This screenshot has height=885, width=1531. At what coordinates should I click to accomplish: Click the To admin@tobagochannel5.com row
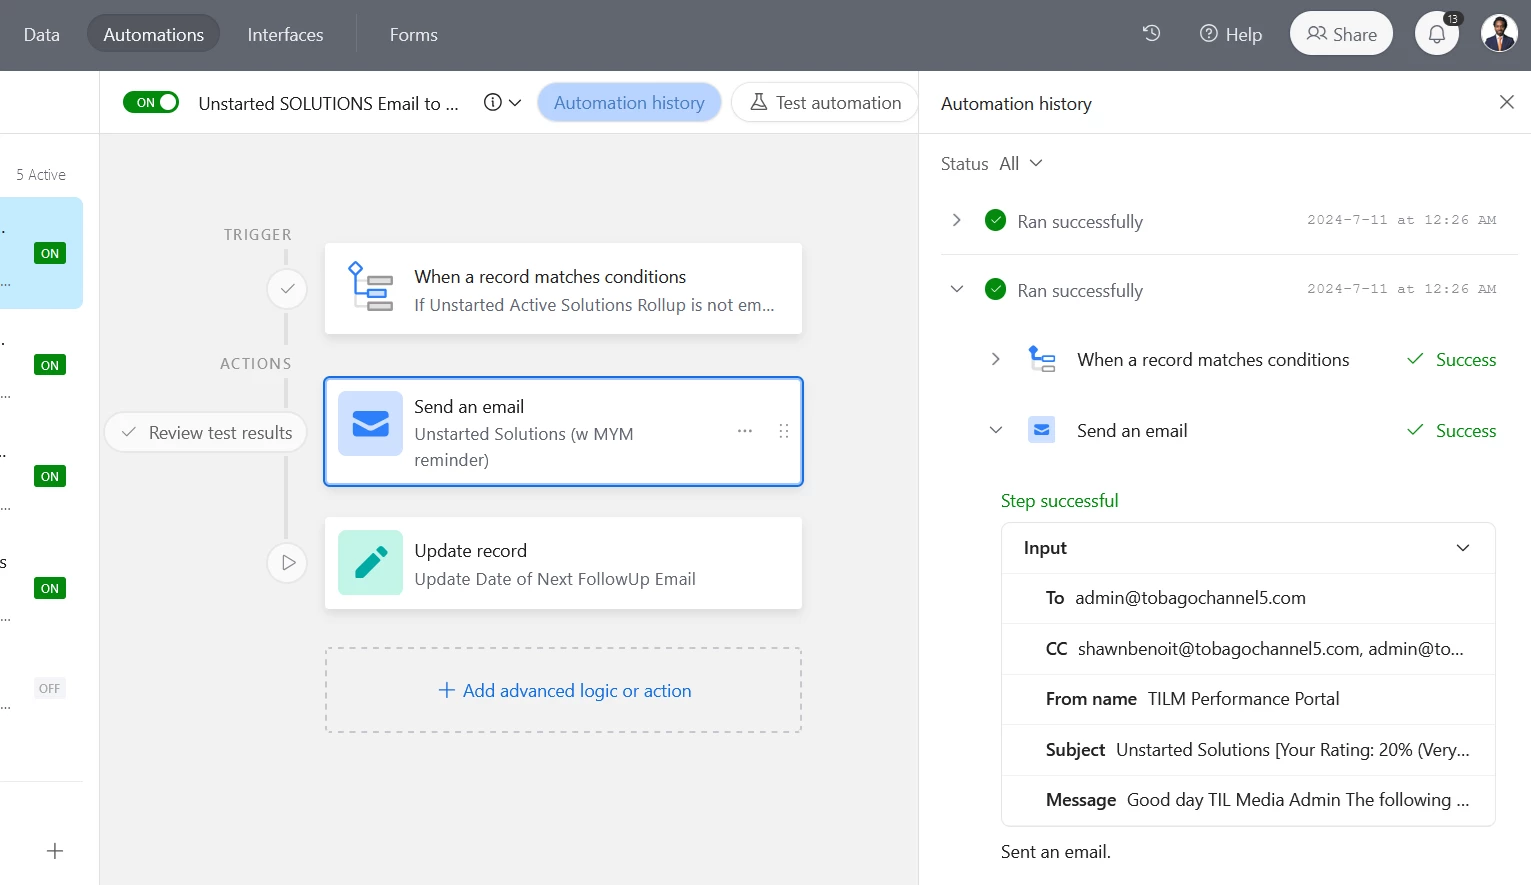click(1248, 598)
